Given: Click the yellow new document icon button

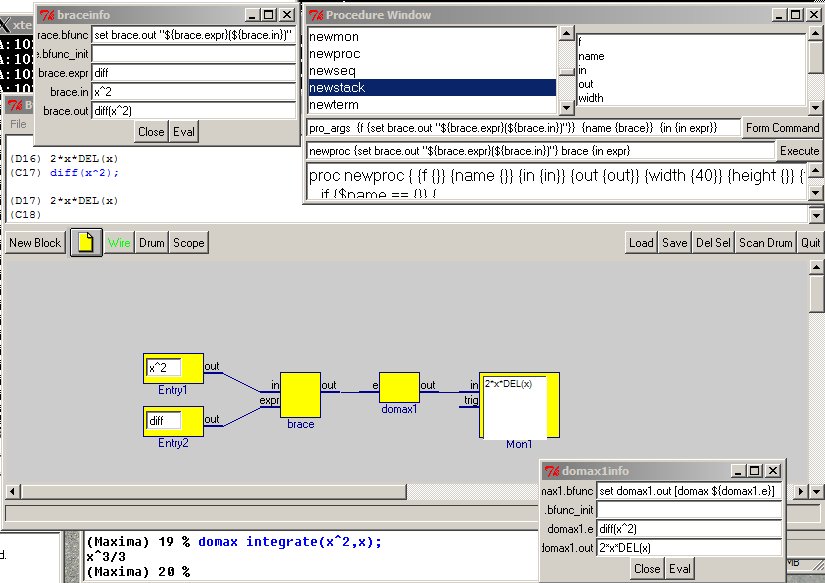Looking at the screenshot, I should 86,243.
